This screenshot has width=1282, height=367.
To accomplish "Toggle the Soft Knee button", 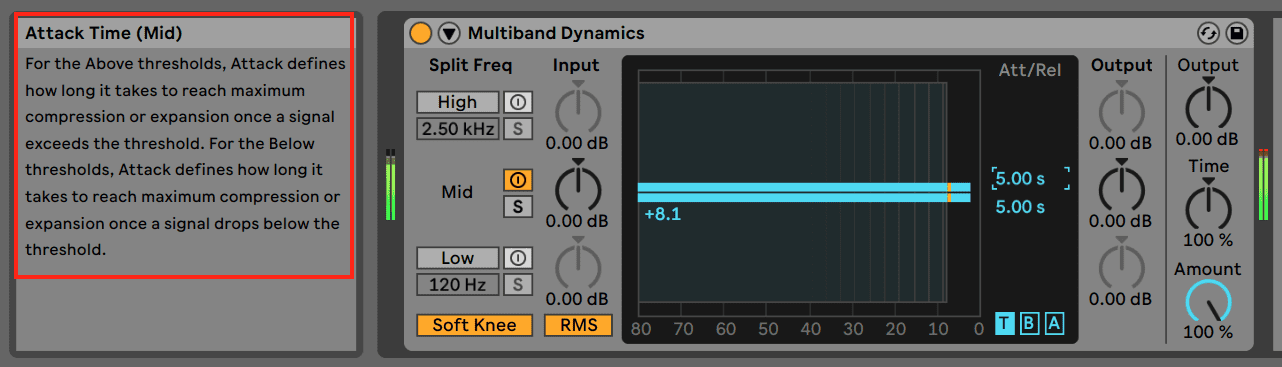I will (474, 325).
